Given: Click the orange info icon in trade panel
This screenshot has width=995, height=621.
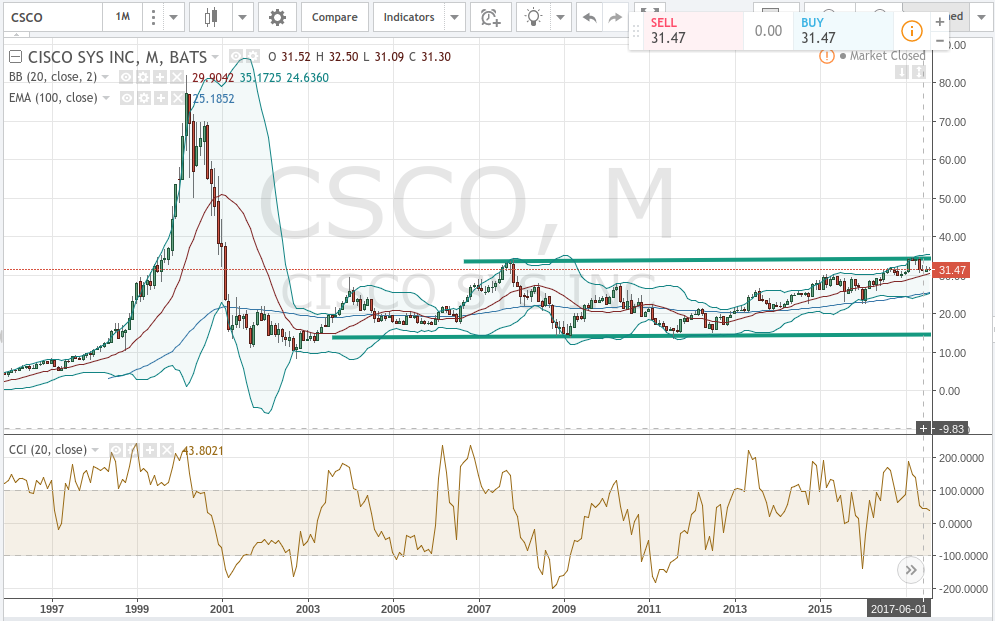Looking at the screenshot, I should click(x=912, y=30).
